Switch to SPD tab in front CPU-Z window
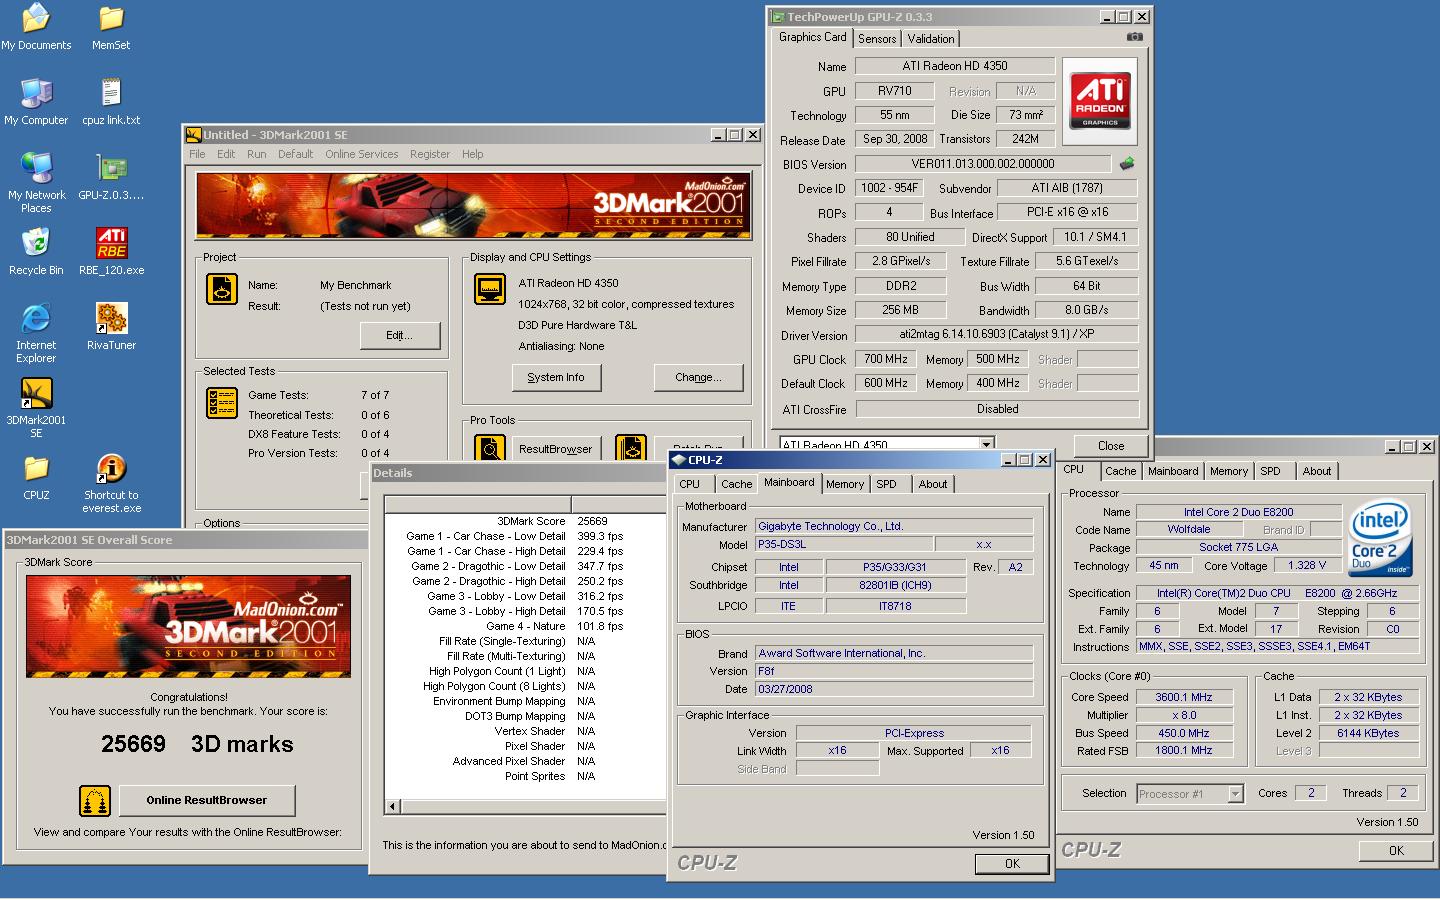This screenshot has height=900, width=1440. 887,484
